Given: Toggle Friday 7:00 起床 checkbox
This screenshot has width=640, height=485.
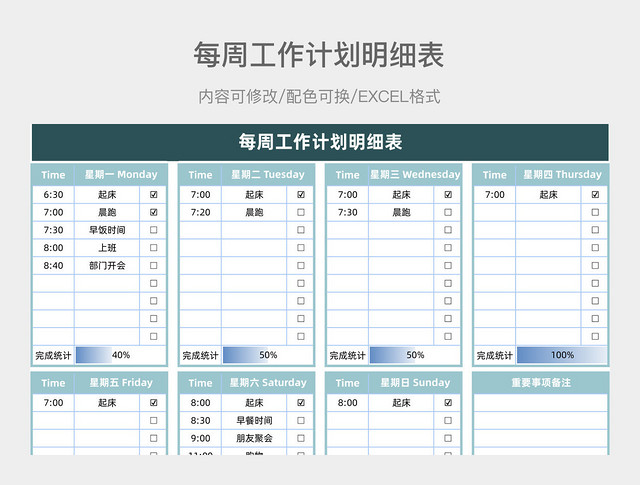Looking at the screenshot, I should (153, 403).
